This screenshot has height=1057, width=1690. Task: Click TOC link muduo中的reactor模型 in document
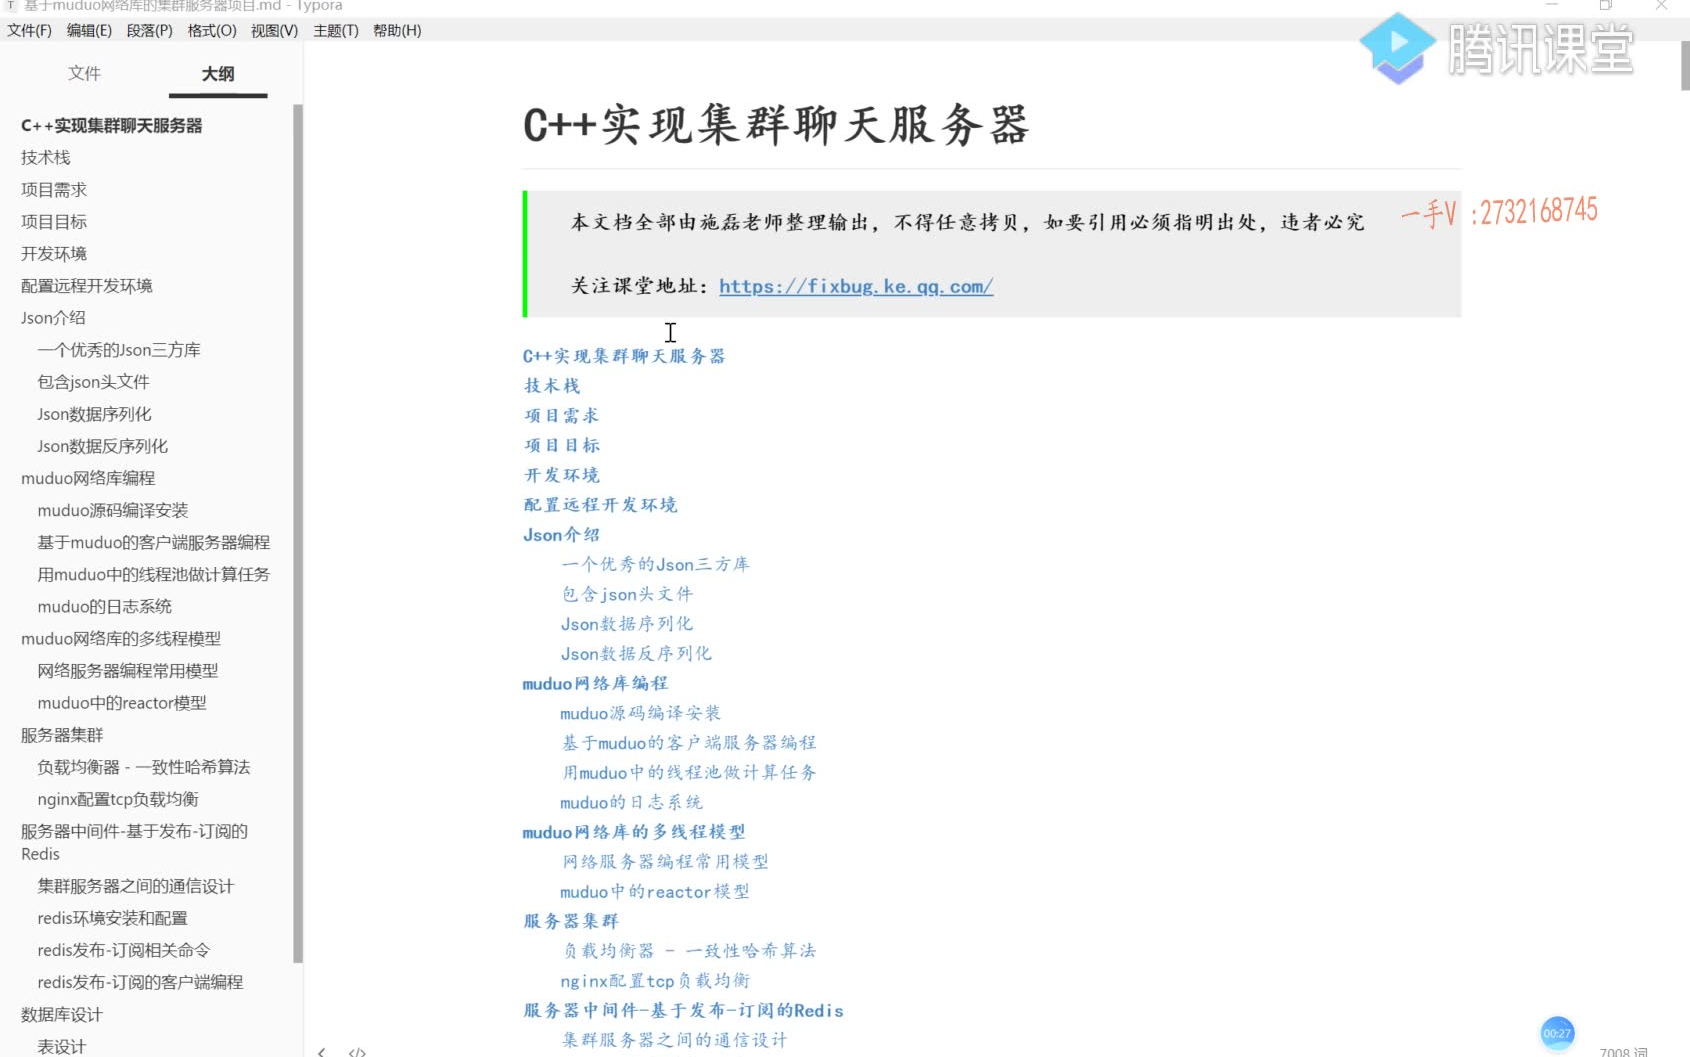[x=654, y=892]
